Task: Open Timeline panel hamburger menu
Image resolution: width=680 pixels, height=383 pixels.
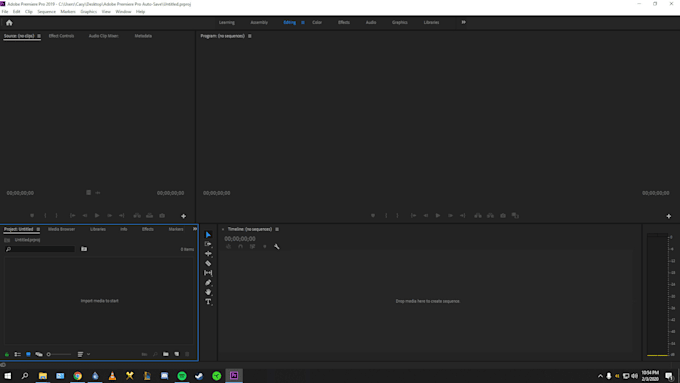Action: pyautogui.click(x=277, y=229)
